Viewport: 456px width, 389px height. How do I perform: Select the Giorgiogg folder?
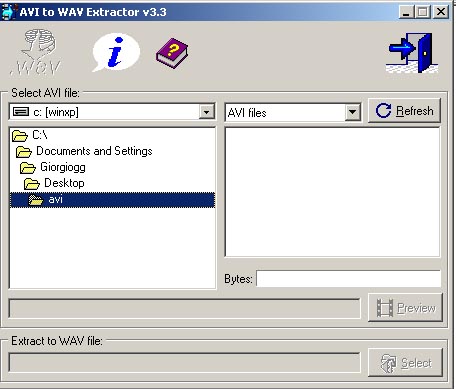[53, 167]
